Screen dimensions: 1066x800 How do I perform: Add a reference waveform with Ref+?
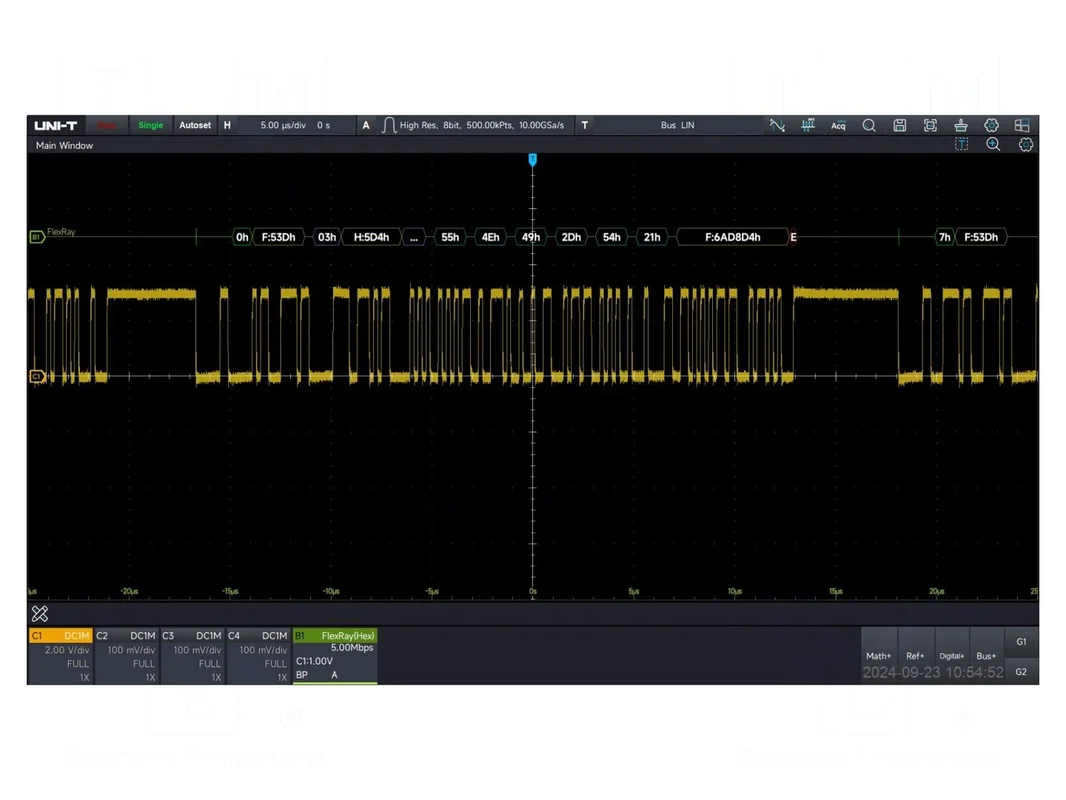(915, 656)
